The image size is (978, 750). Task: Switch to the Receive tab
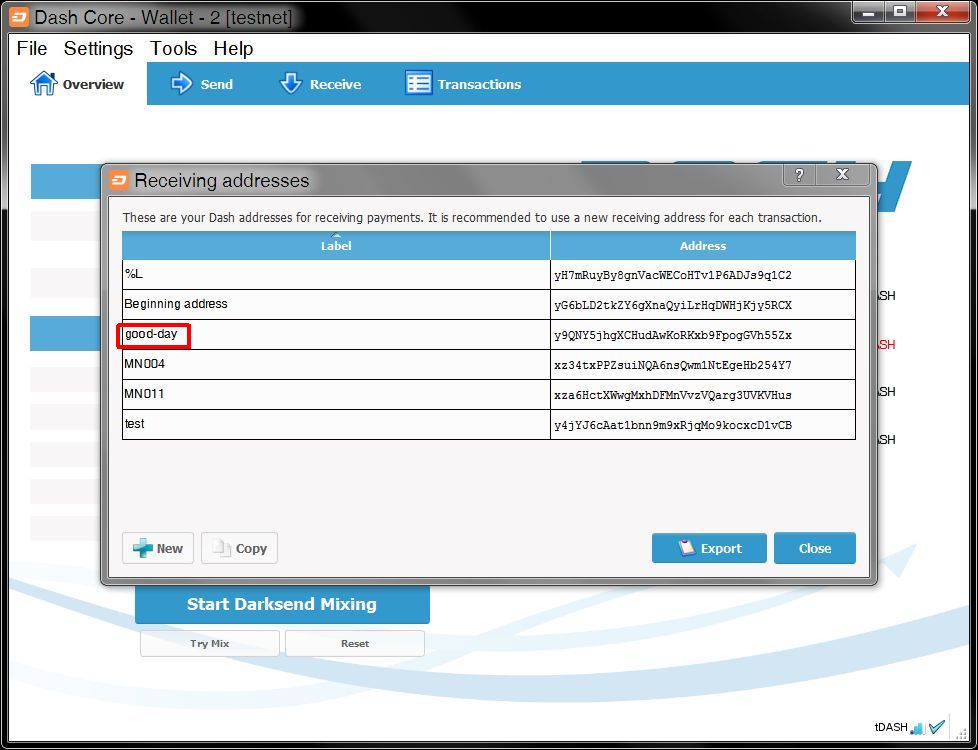coord(321,84)
